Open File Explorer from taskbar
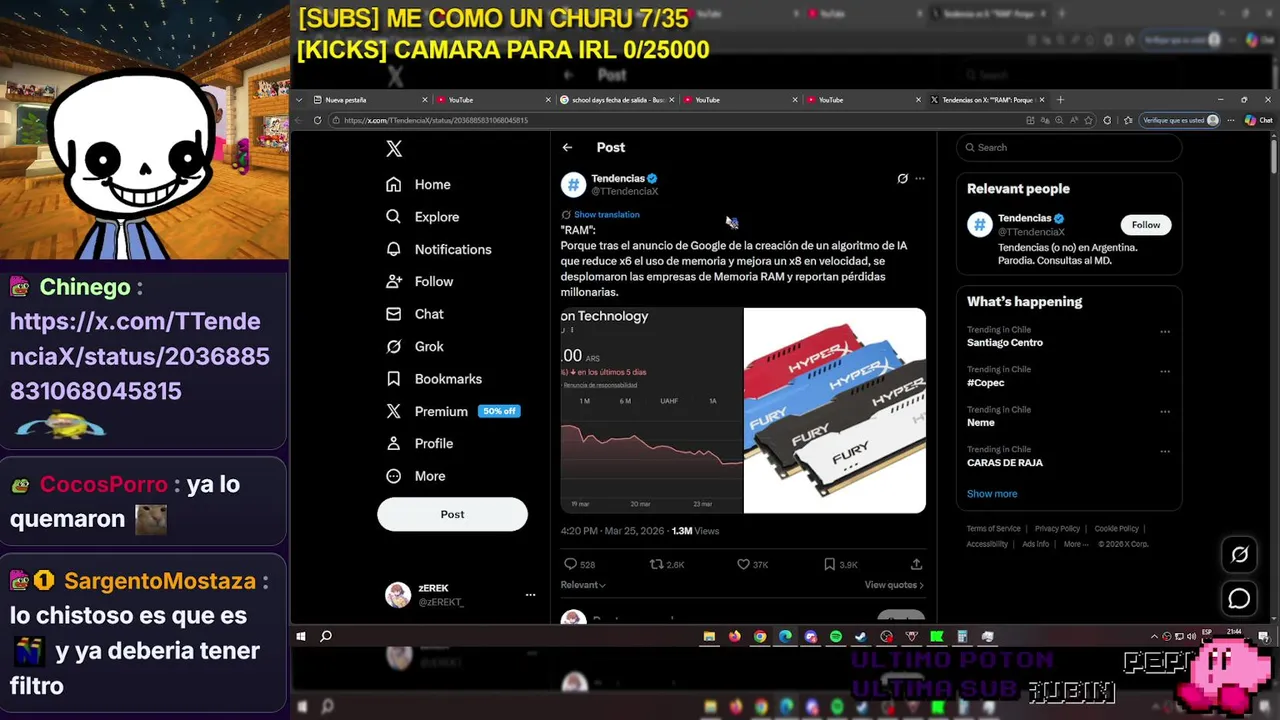Viewport: 1280px width, 720px height. click(x=709, y=636)
